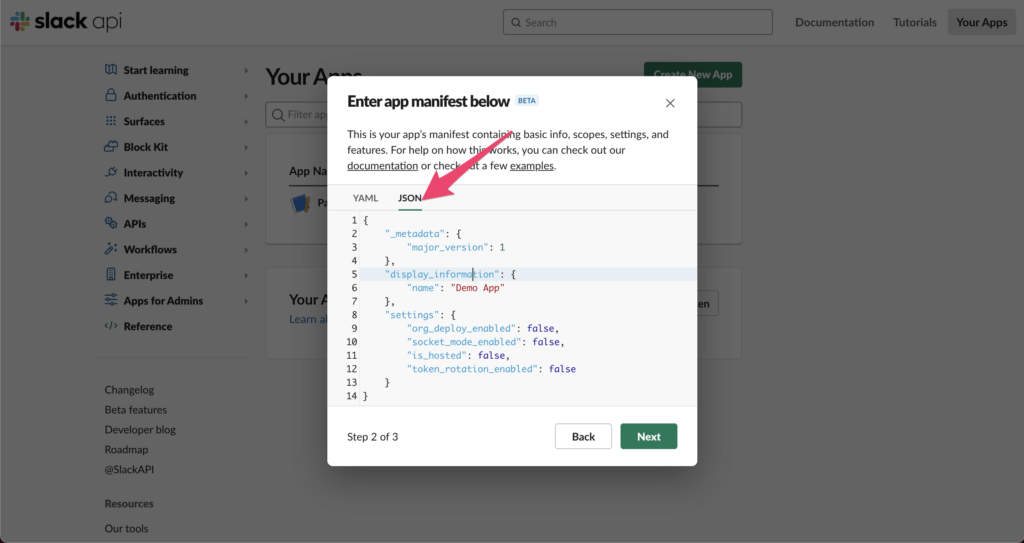The width and height of the screenshot is (1024, 543).
Task: Go back with the Back button
Action: point(583,436)
